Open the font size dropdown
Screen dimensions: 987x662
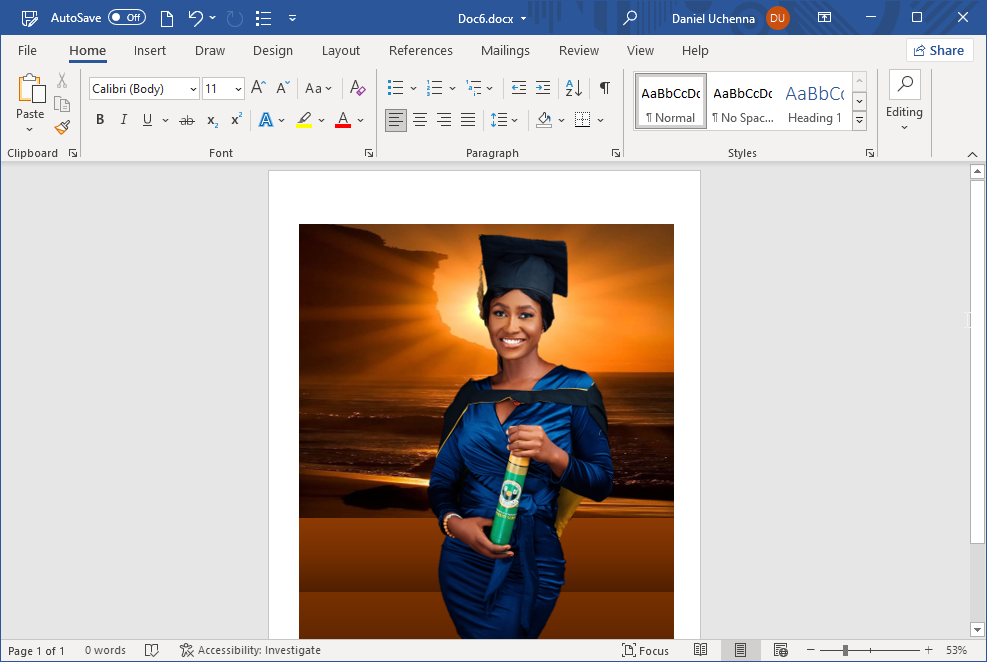click(x=238, y=89)
